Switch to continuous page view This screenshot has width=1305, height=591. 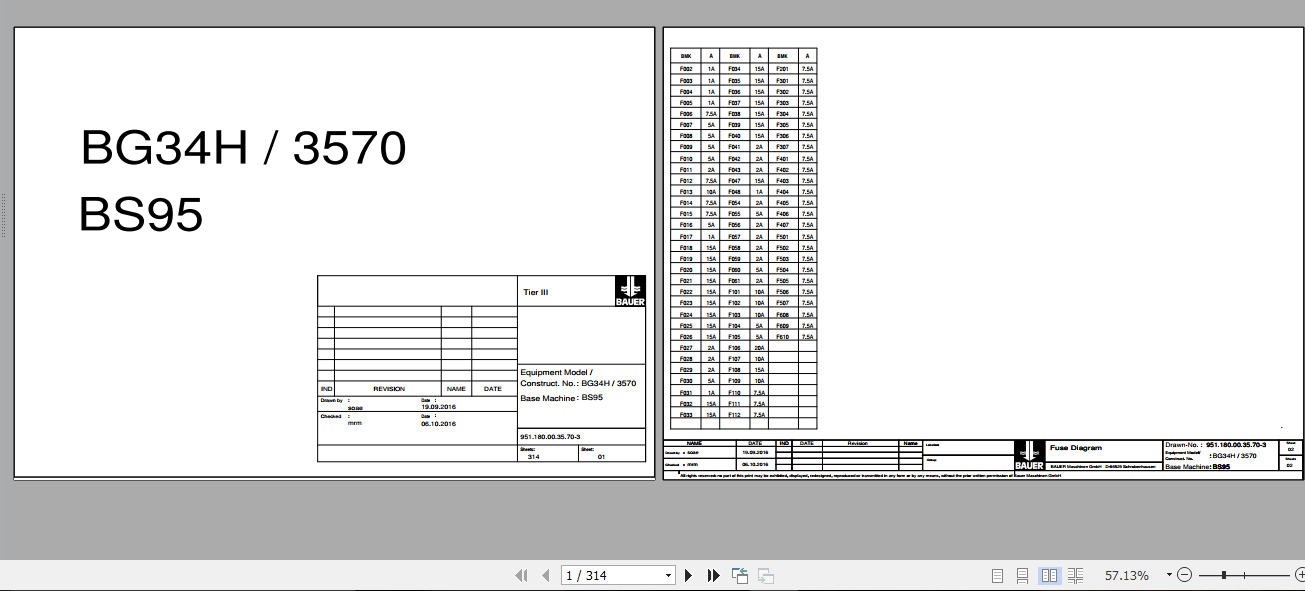1022,575
